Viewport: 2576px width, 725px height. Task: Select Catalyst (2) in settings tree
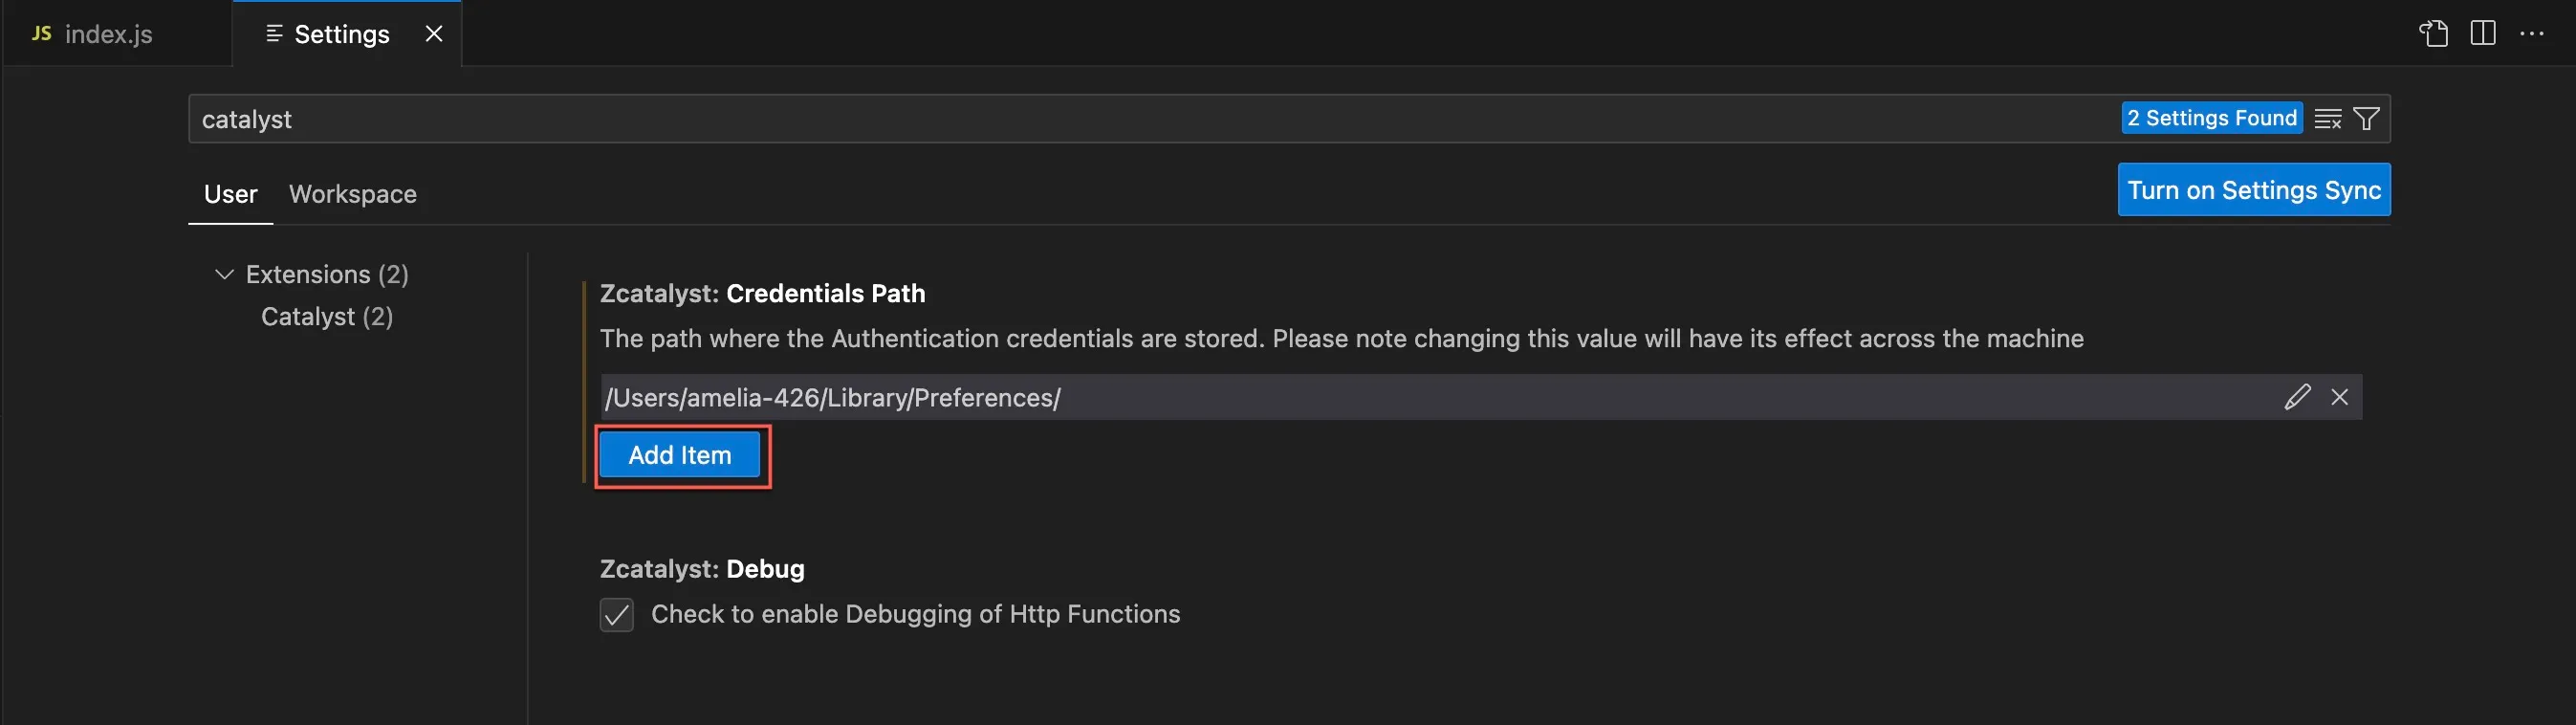[326, 317]
